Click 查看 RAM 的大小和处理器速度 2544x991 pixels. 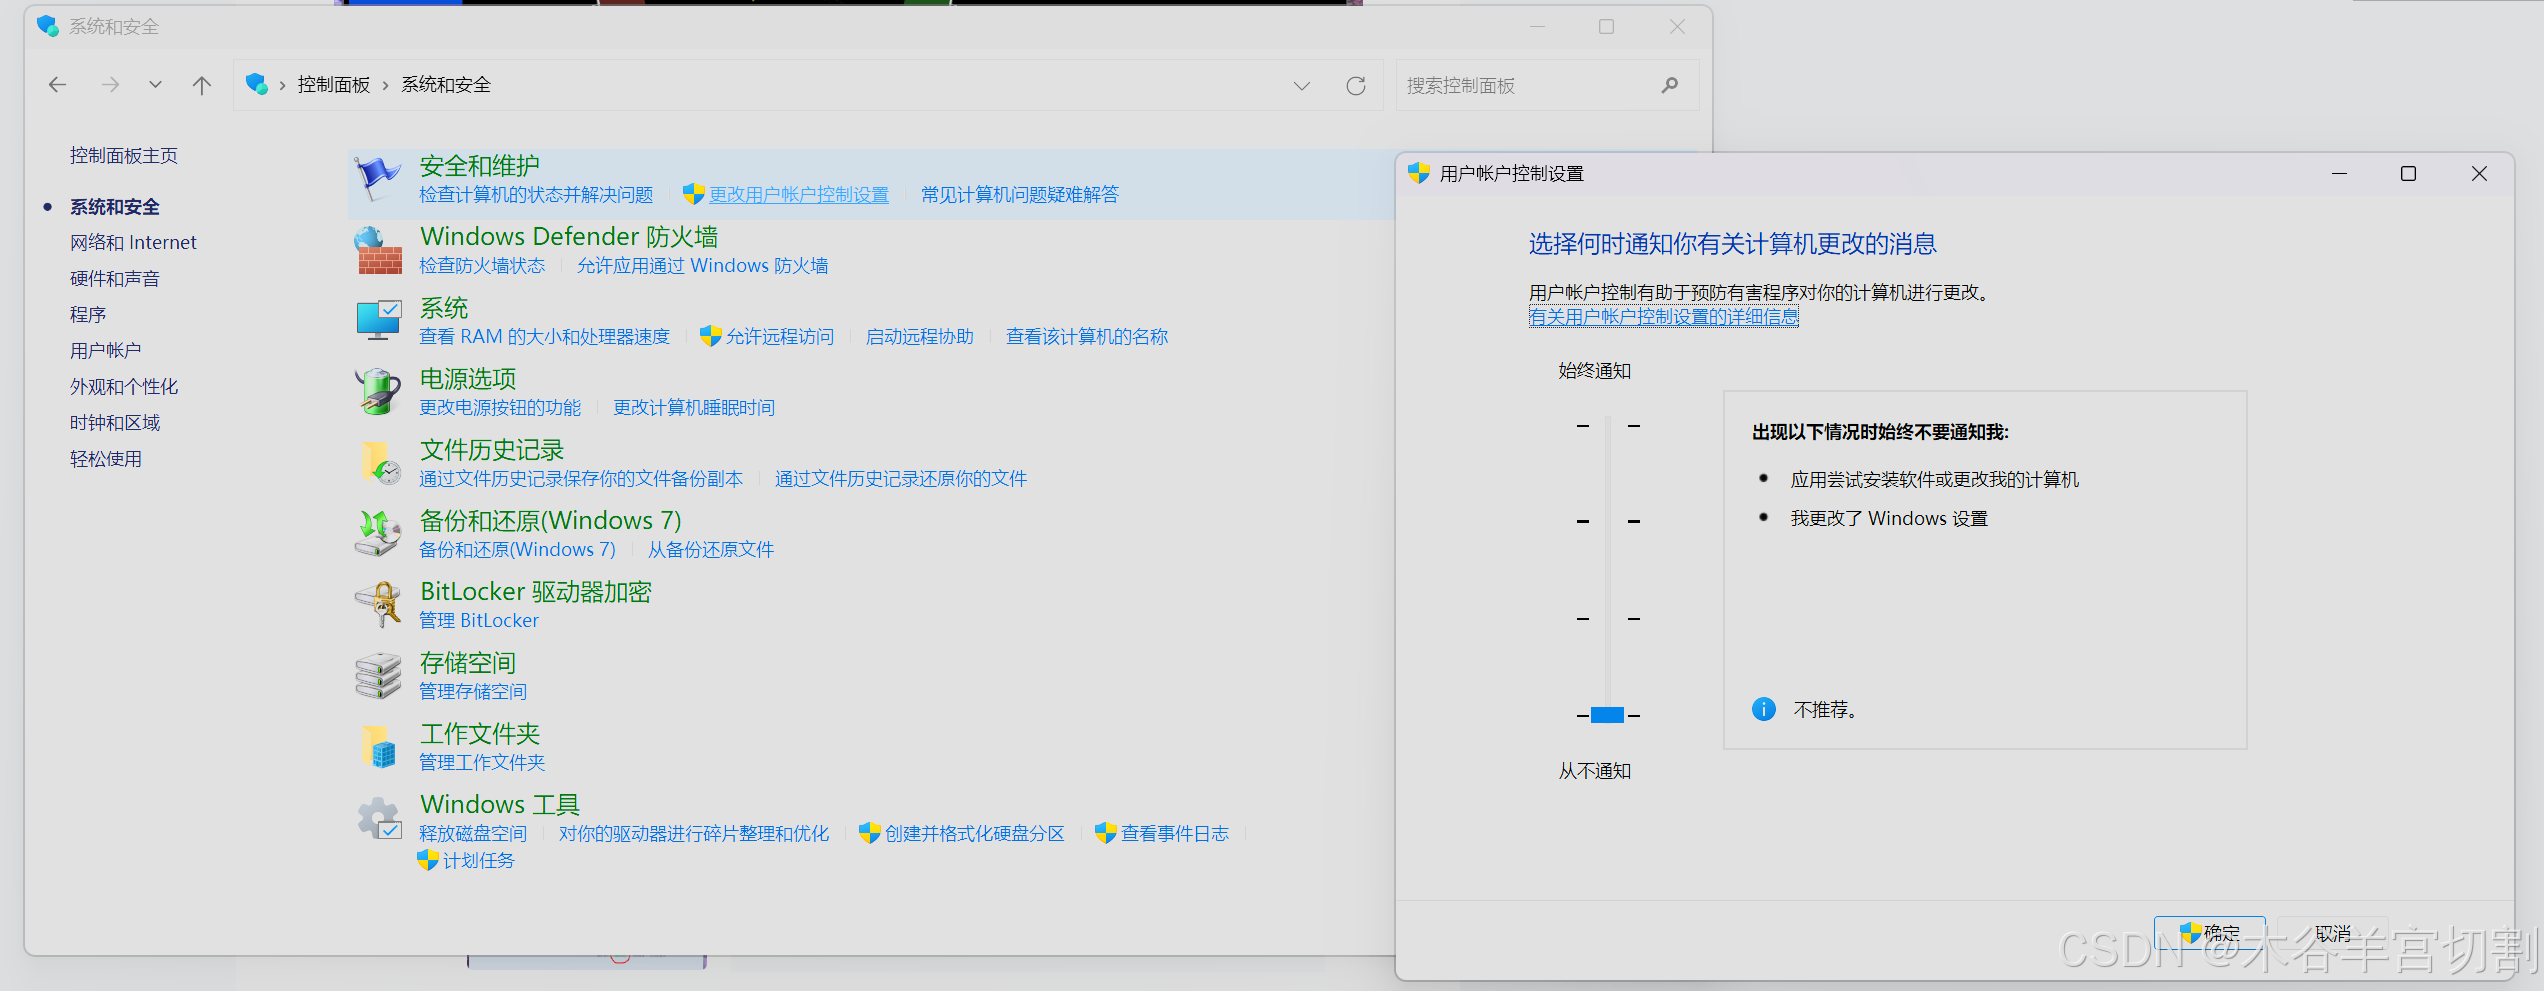tap(544, 336)
